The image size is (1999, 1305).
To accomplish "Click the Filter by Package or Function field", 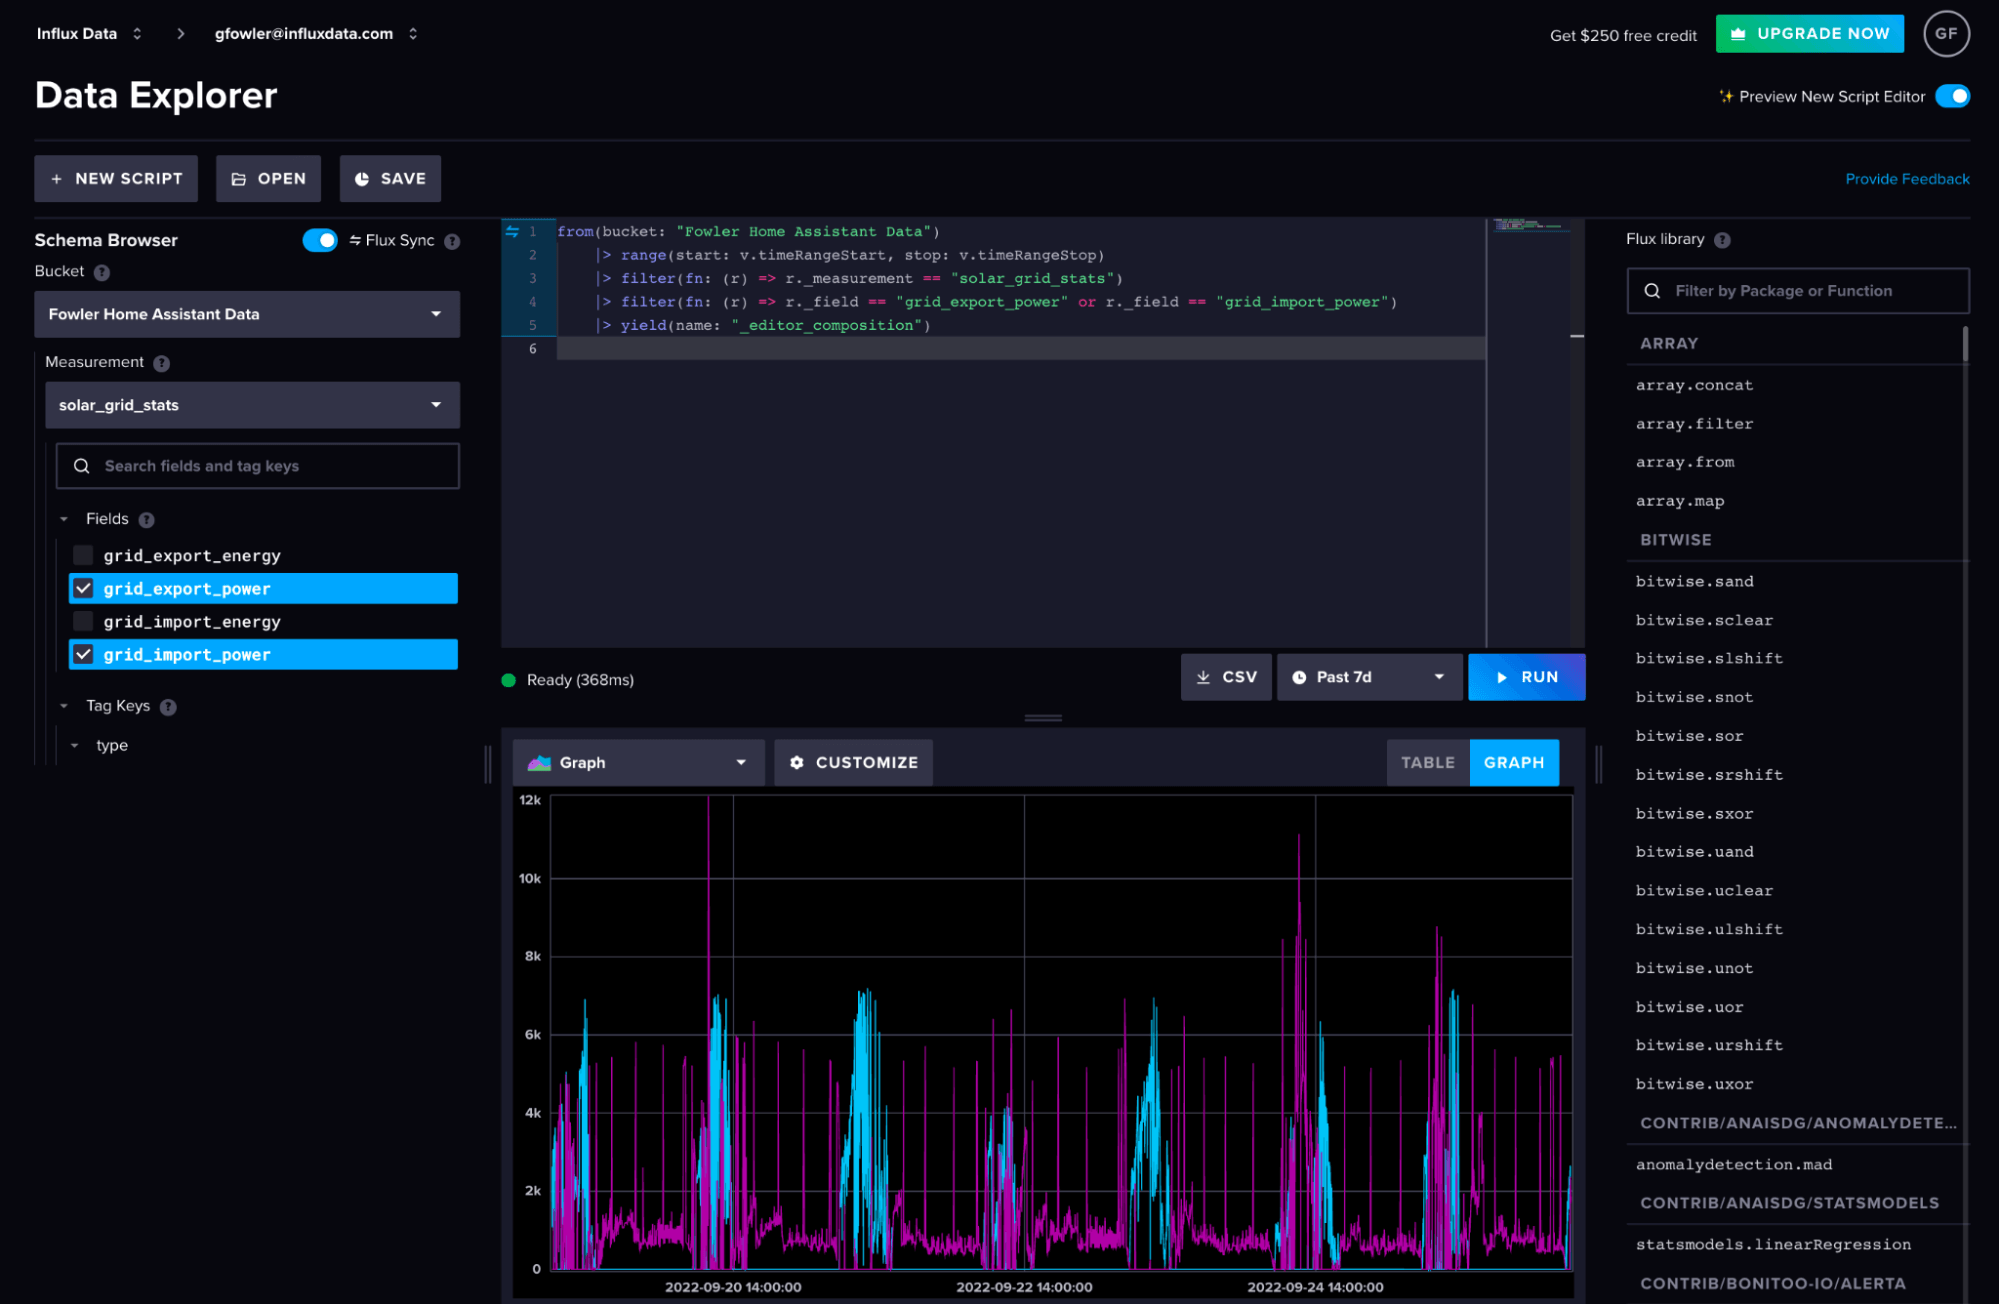I will (x=1797, y=291).
